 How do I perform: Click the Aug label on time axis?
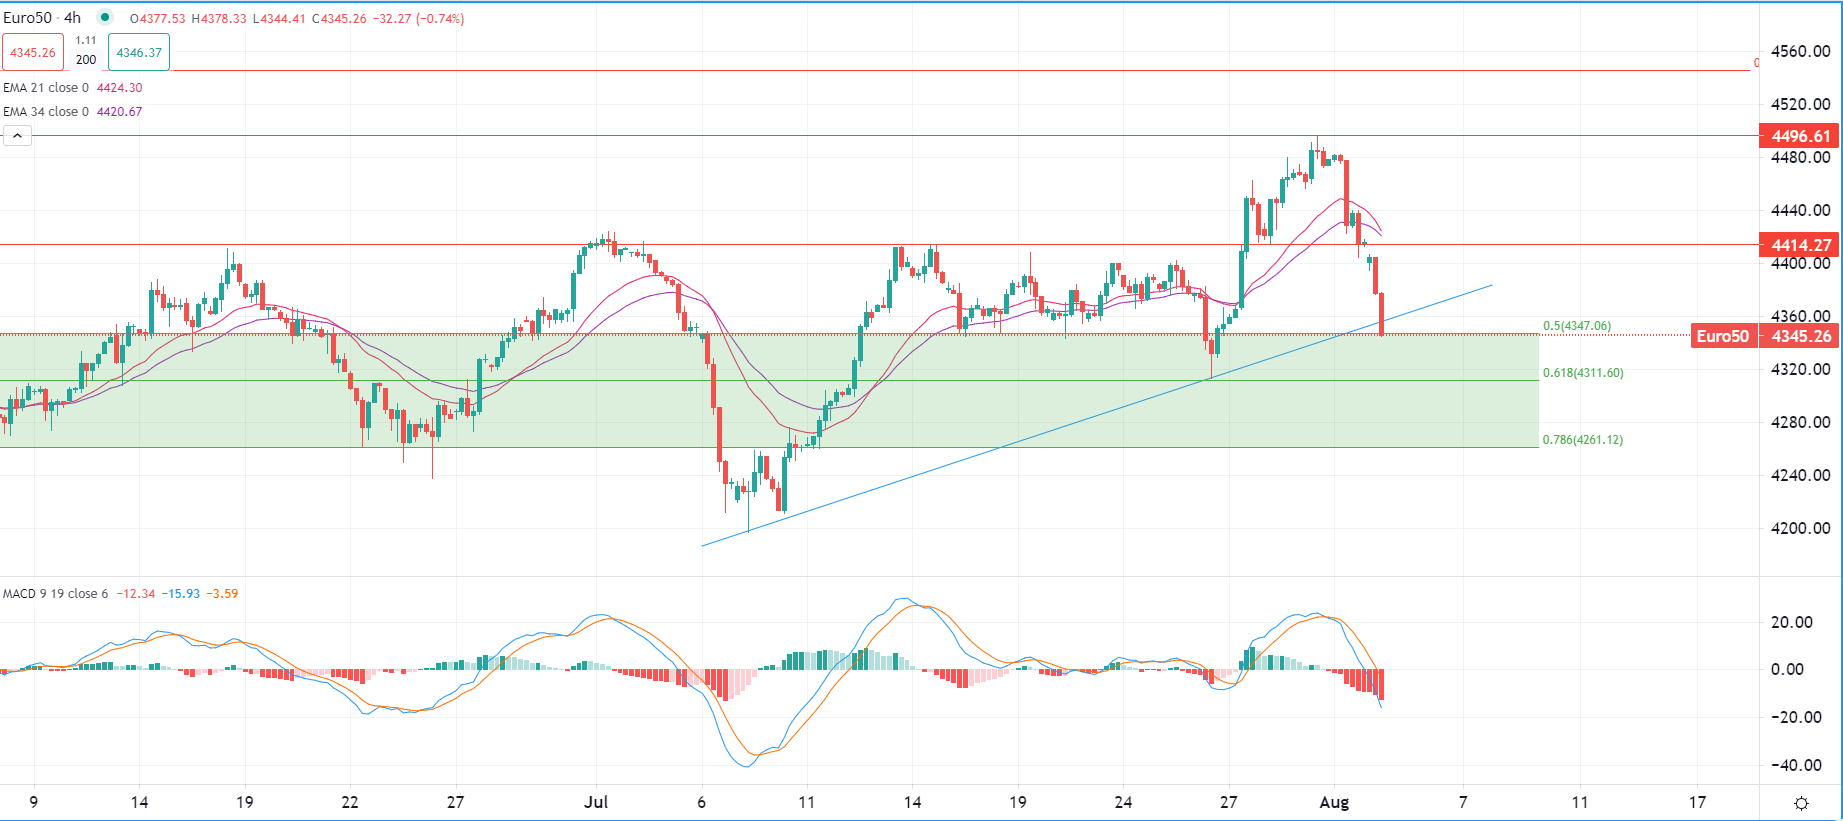point(1334,802)
